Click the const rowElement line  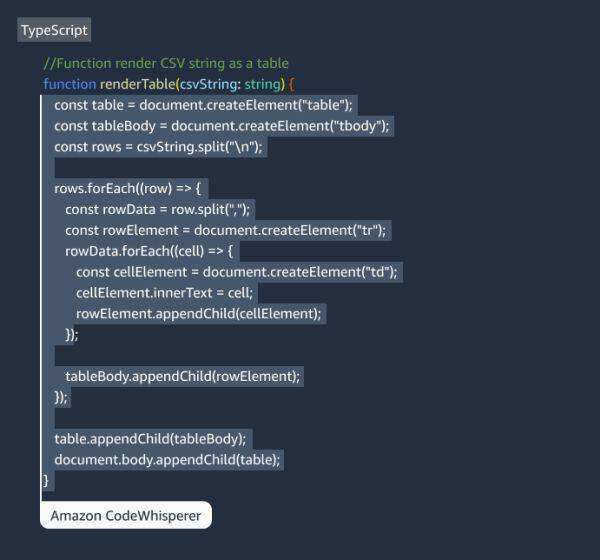click(x=225, y=230)
